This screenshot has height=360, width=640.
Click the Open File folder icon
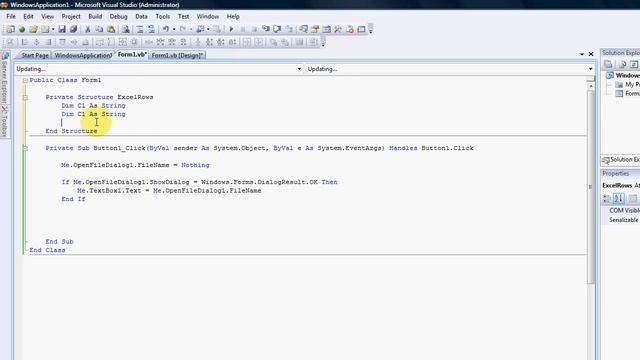(x=33, y=29)
